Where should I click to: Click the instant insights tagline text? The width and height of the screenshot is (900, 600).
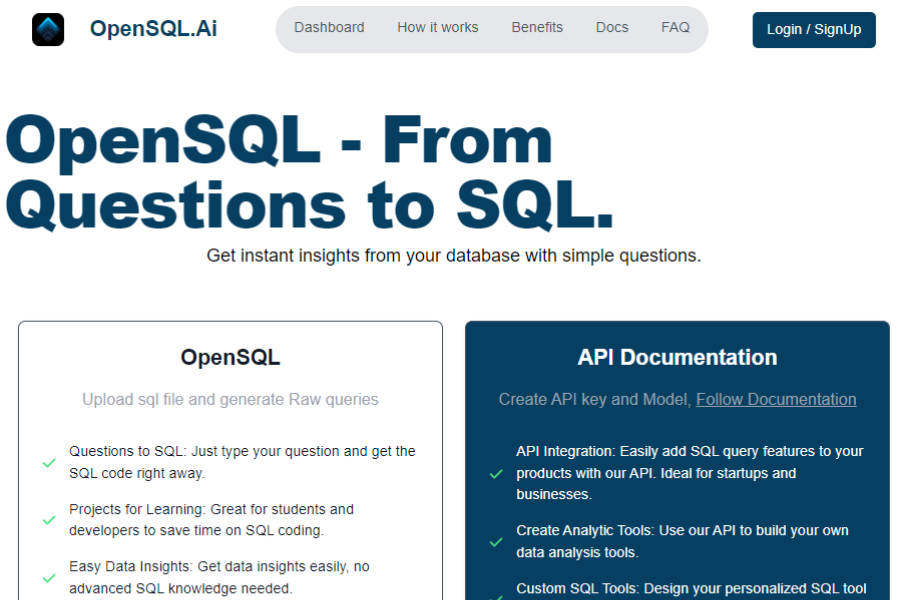453,255
